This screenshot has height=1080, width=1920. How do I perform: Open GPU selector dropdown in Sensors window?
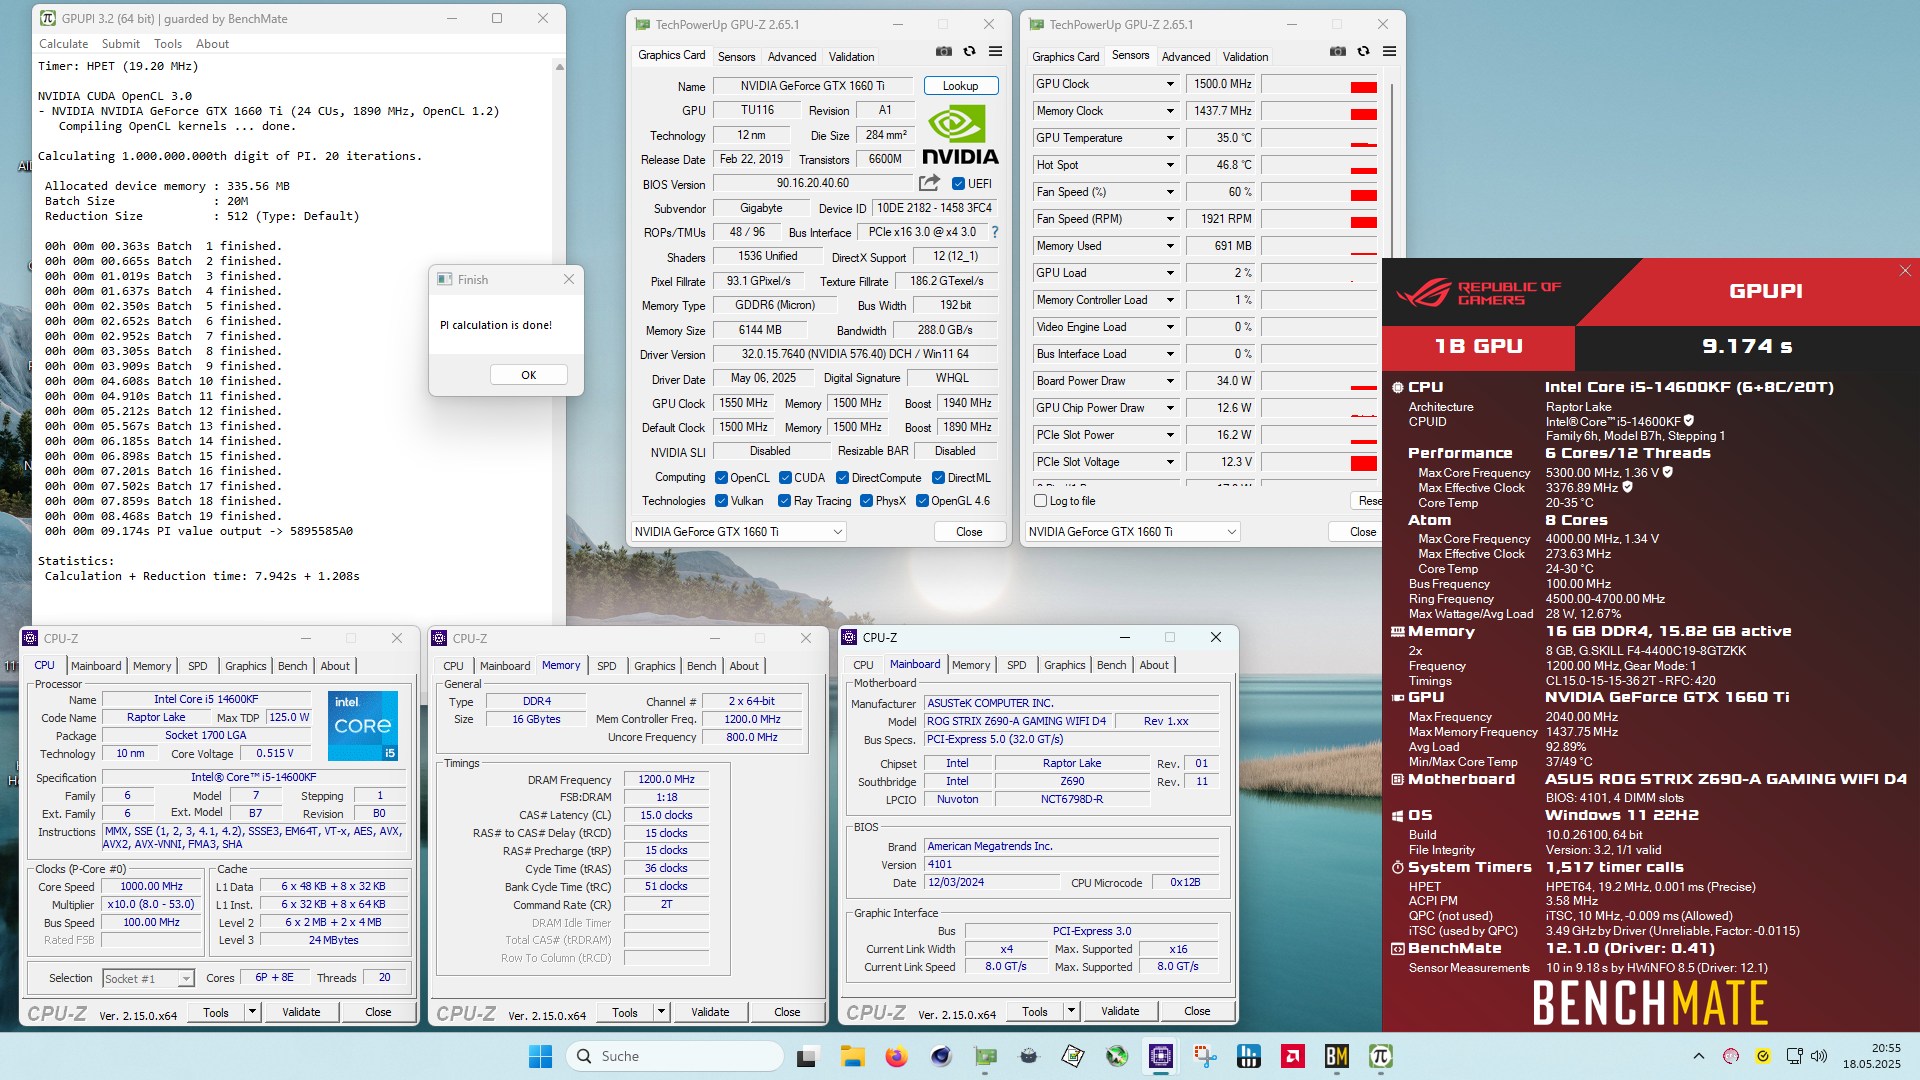pyautogui.click(x=1133, y=532)
